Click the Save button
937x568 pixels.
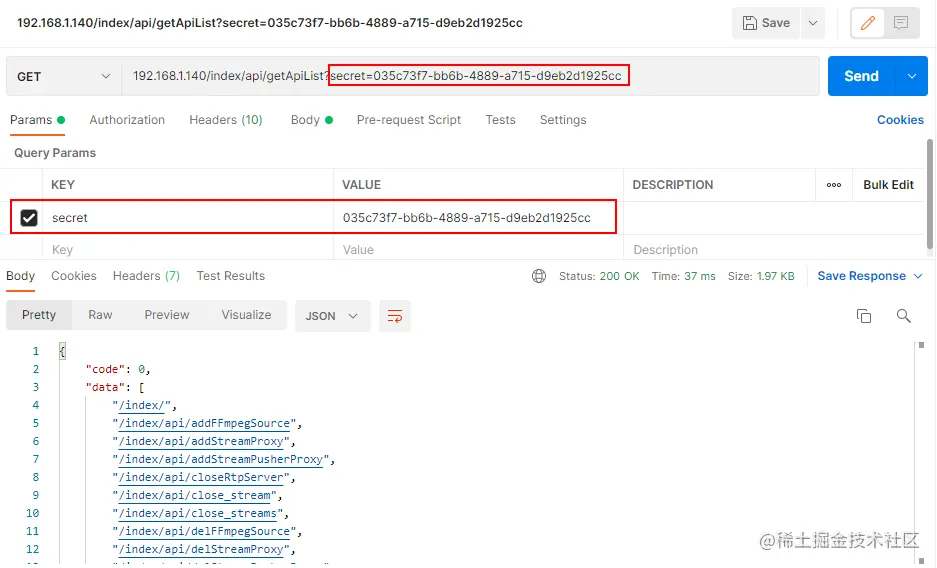coord(766,23)
